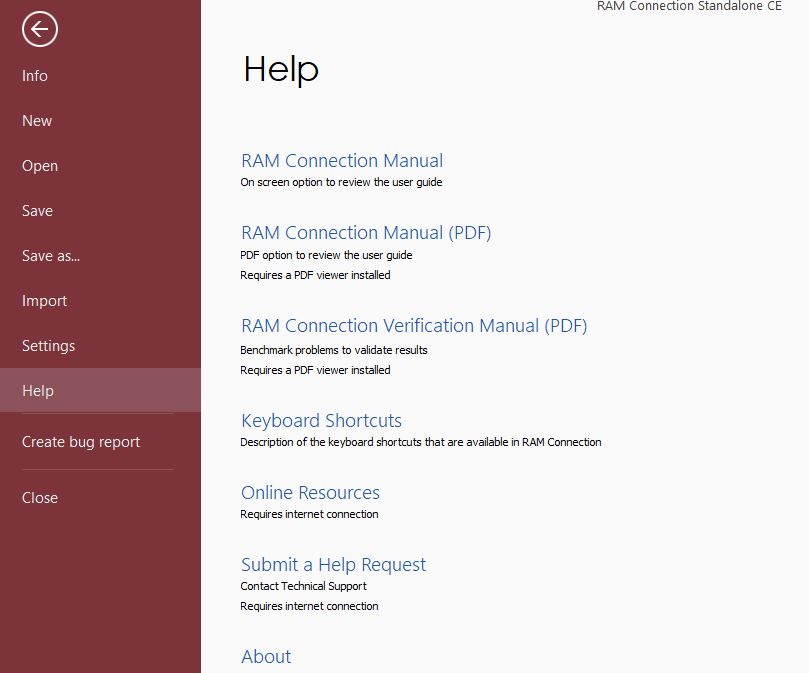Viewport: 809px width, 673px height.
Task: Click Save in the sidebar
Action: click(x=37, y=211)
